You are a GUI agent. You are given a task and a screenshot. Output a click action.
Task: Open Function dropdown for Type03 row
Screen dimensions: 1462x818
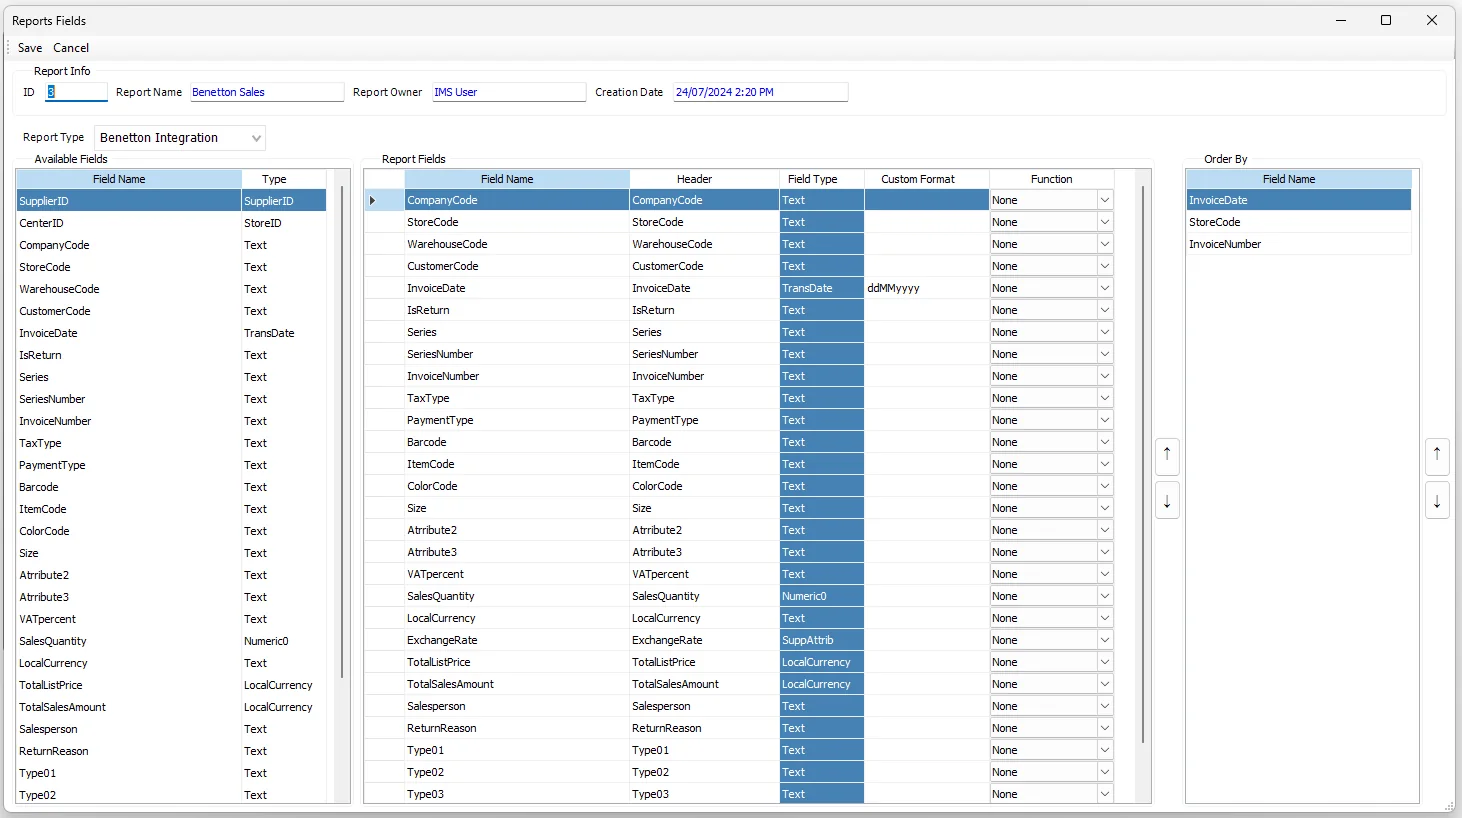click(1105, 794)
